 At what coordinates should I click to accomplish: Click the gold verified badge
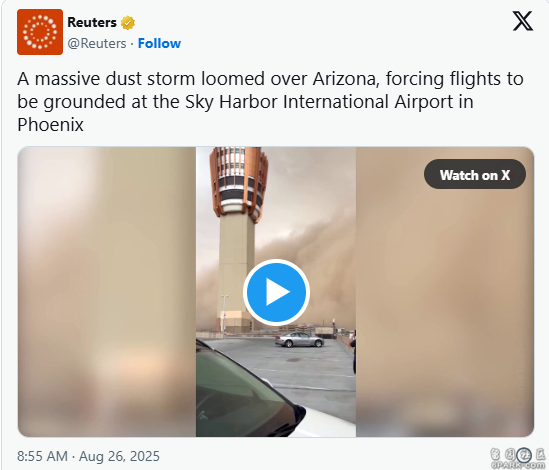tap(128, 23)
